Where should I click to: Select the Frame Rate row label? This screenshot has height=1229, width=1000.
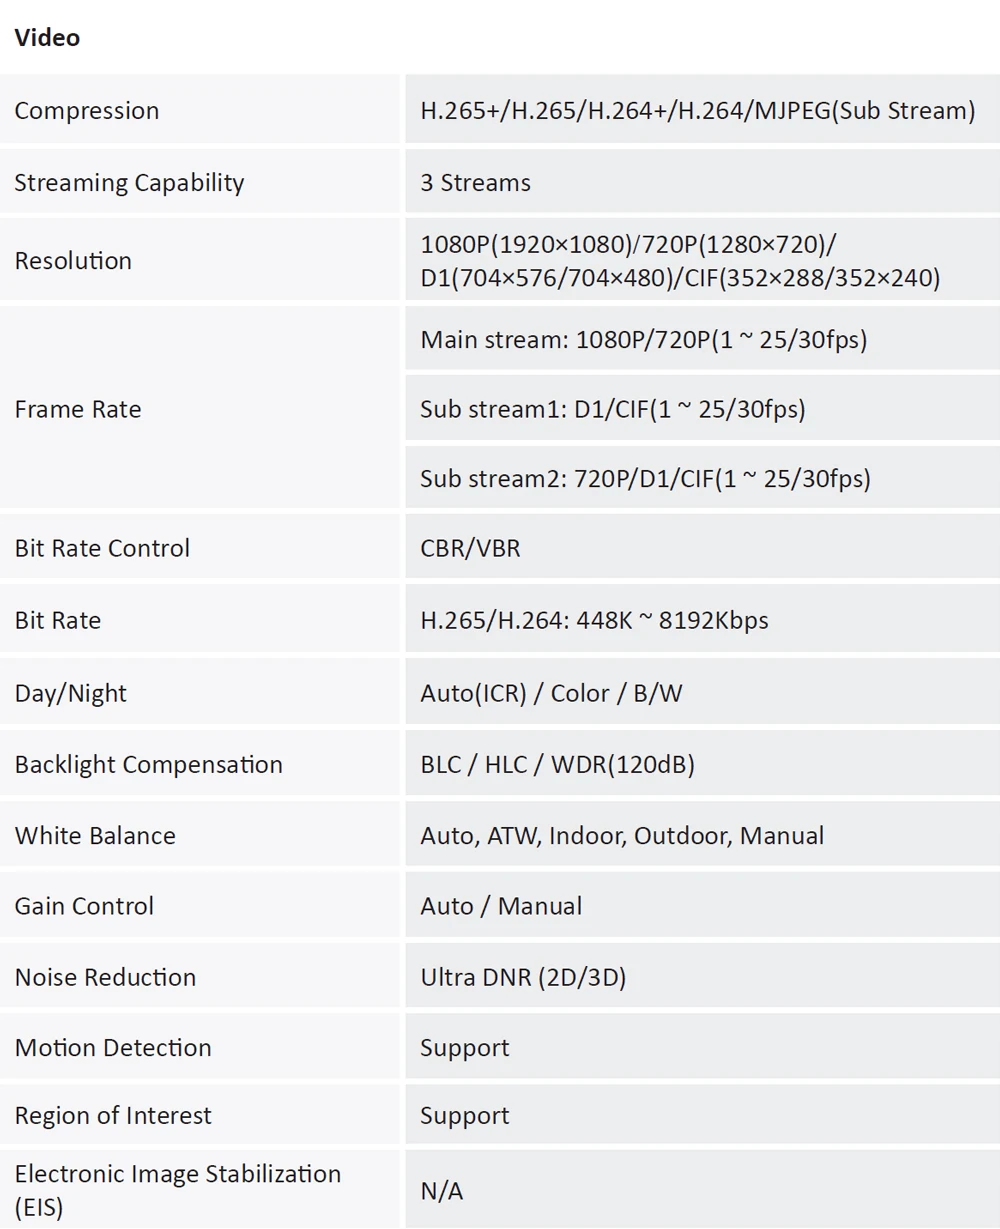tap(78, 409)
